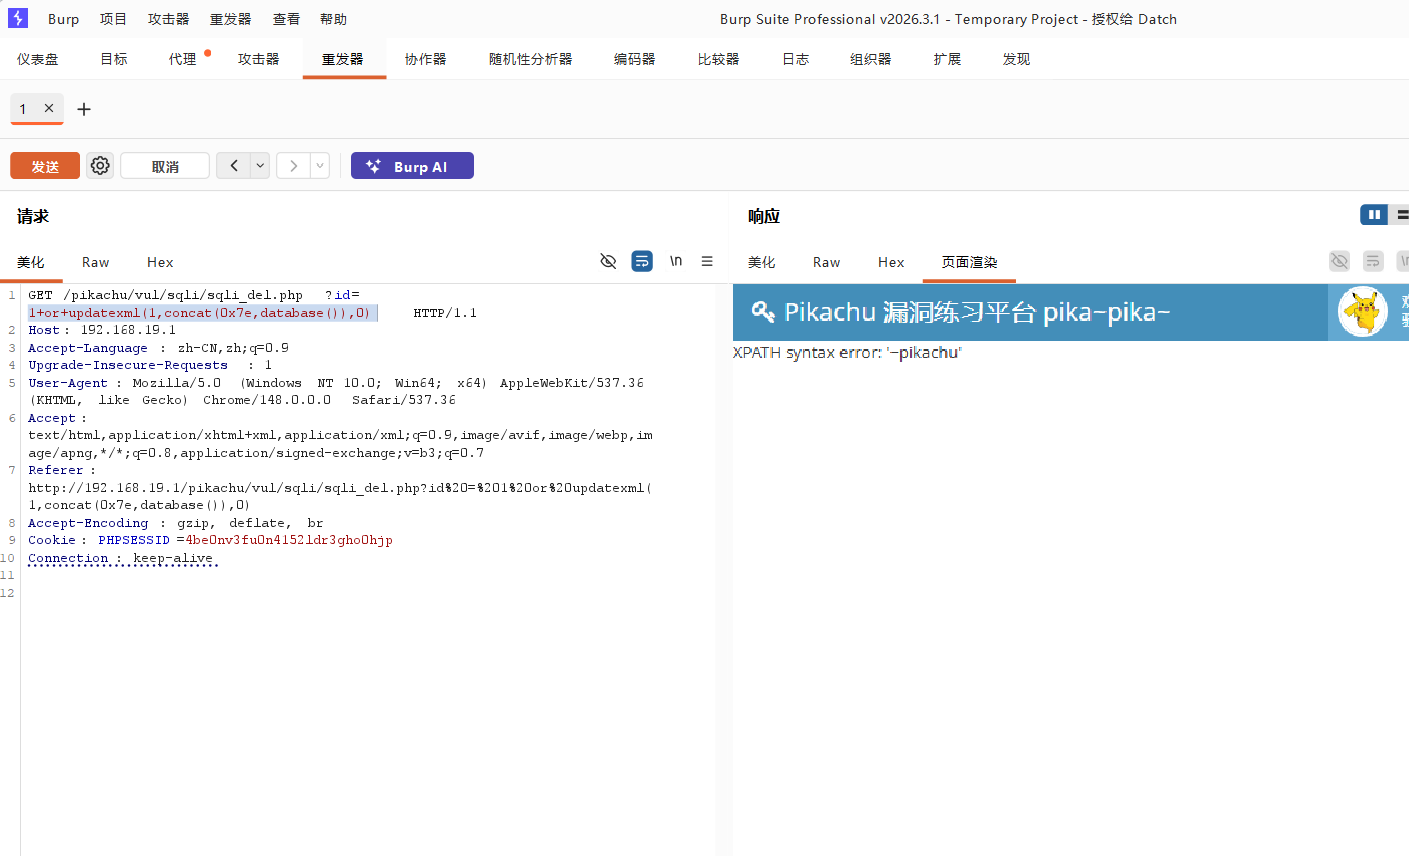The height and width of the screenshot is (856, 1409).
Task: Click the PHPSESSID cookie value
Action: coord(289,540)
